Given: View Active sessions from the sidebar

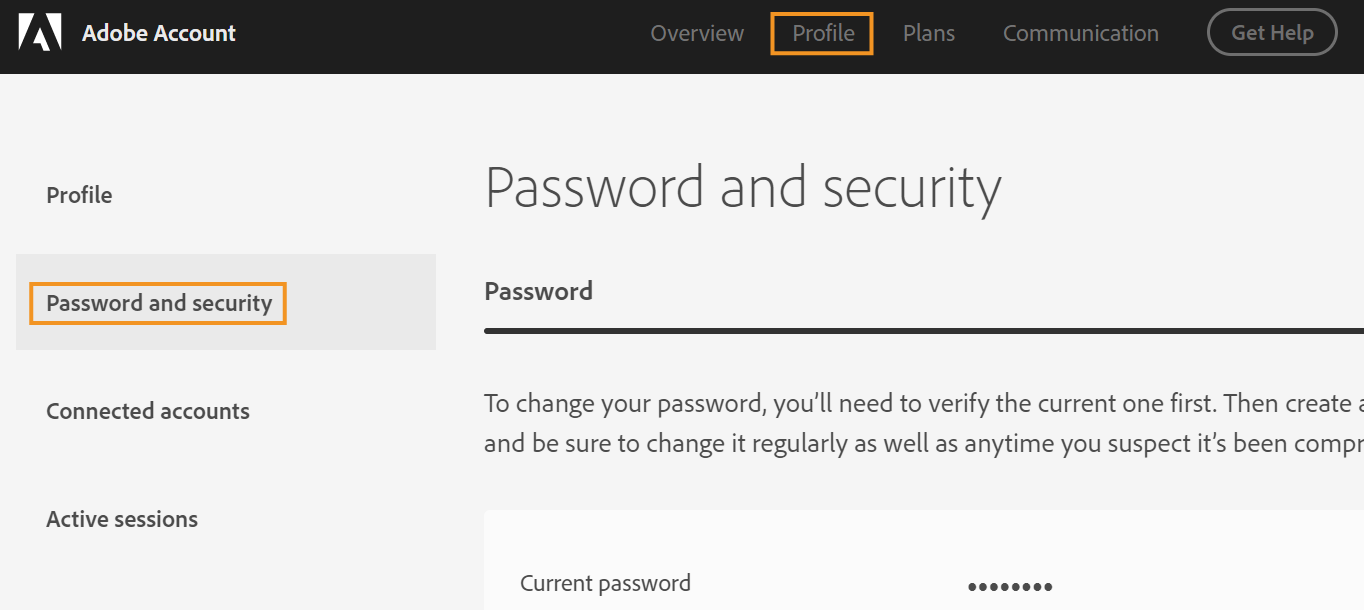Looking at the screenshot, I should point(122,519).
